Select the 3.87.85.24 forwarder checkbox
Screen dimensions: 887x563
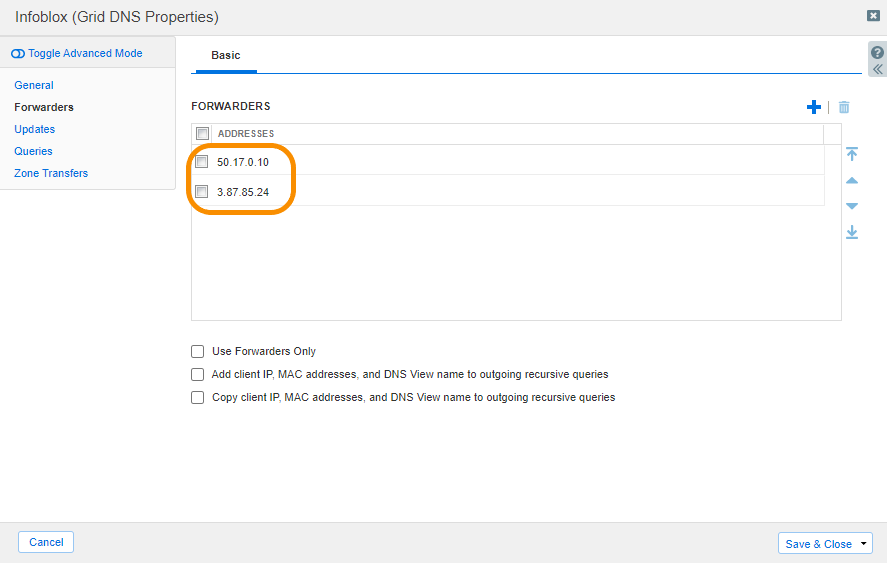pos(202,192)
